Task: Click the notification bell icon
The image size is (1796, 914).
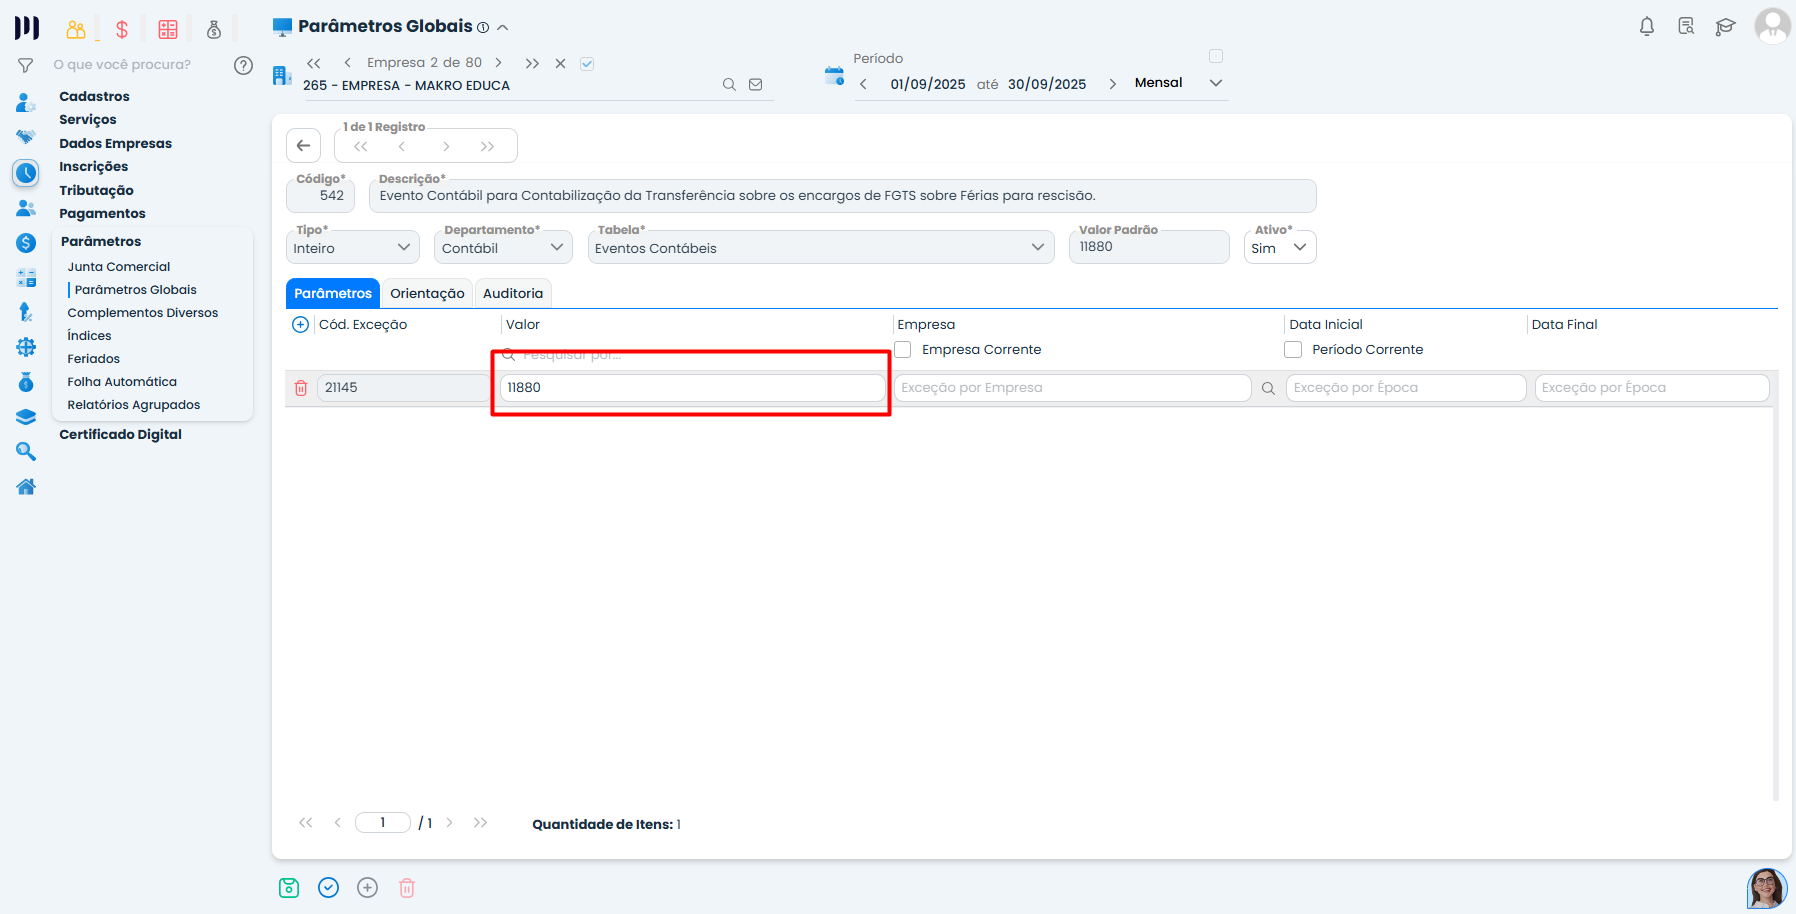Action: [x=1646, y=27]
